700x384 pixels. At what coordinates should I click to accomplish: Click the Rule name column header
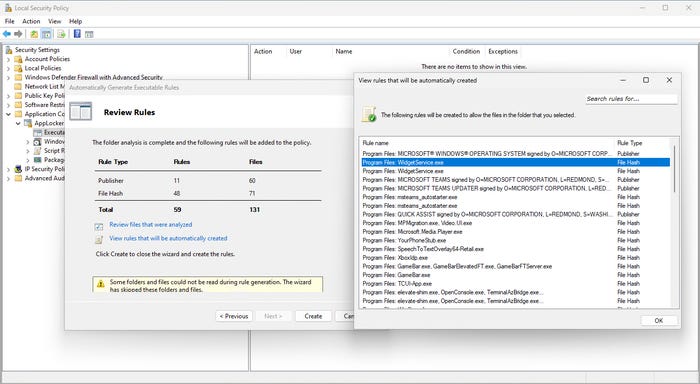488,143
